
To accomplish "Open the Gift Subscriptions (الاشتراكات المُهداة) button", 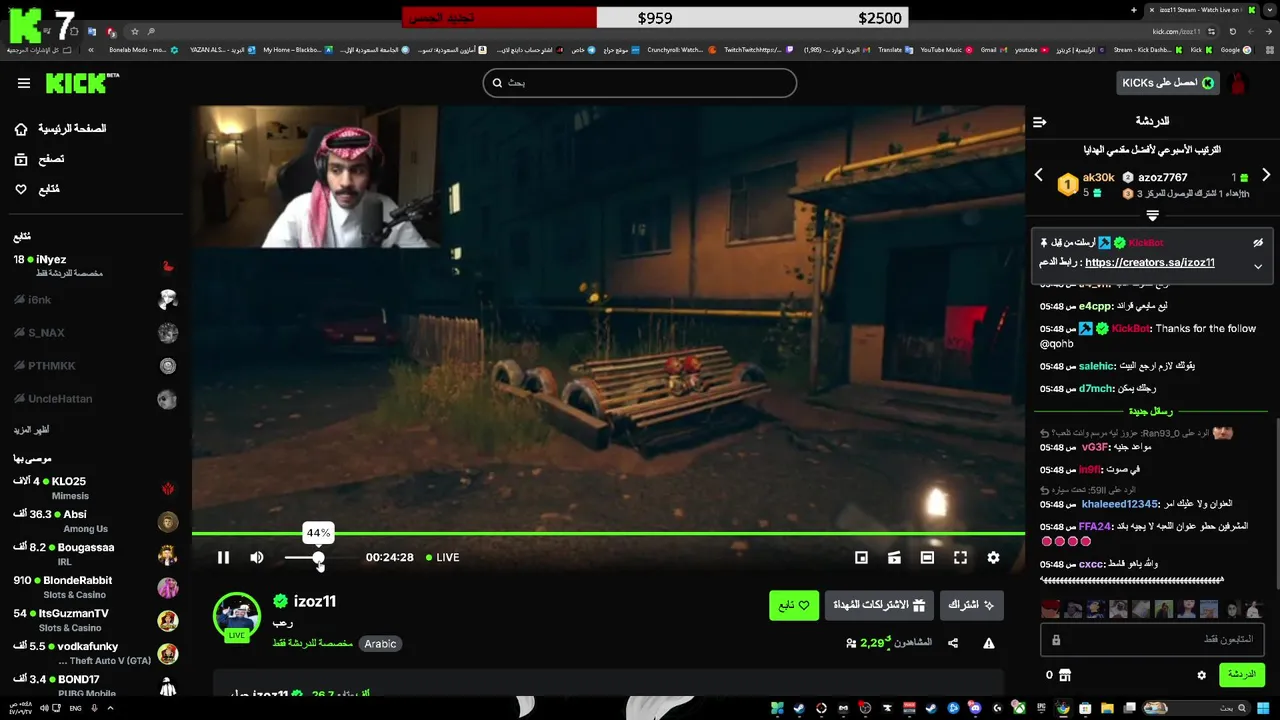I will [879, 605].
